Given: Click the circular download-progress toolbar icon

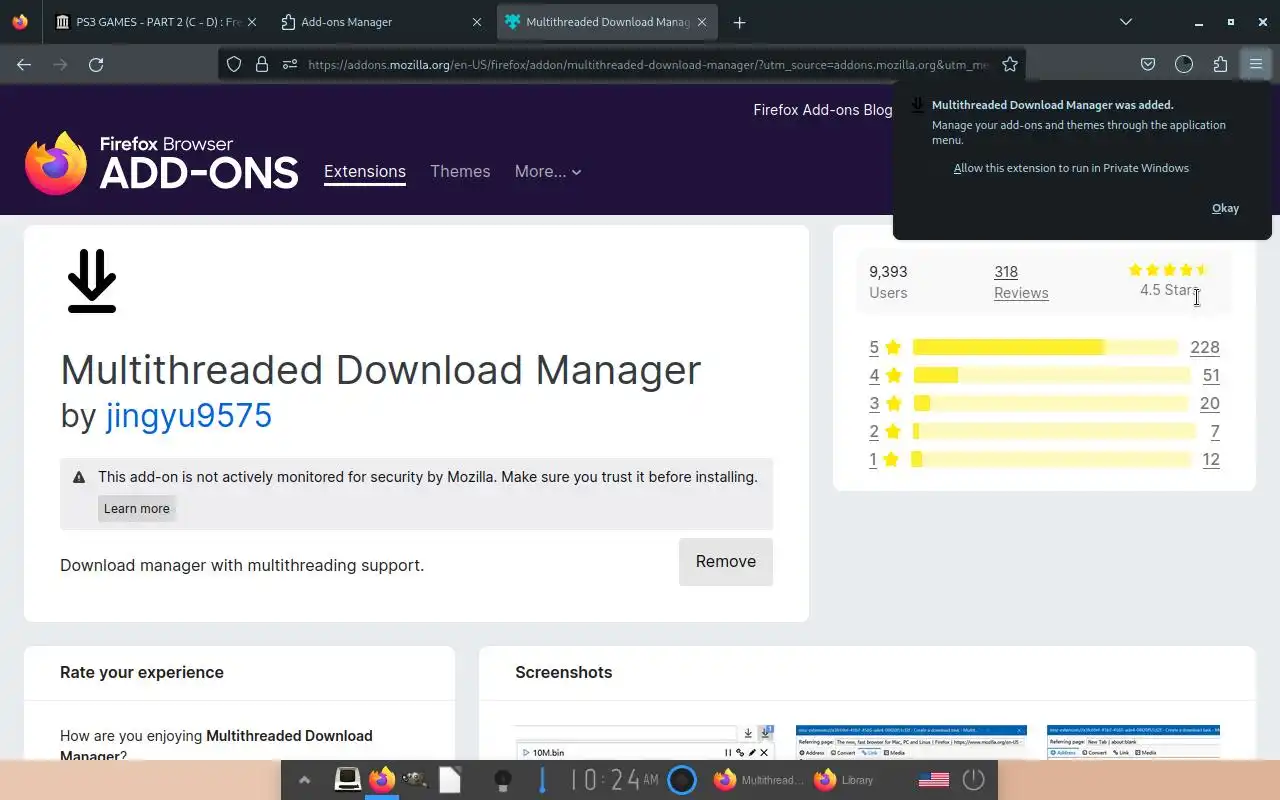Looking at the screenshot, I should click(1184, 64).
